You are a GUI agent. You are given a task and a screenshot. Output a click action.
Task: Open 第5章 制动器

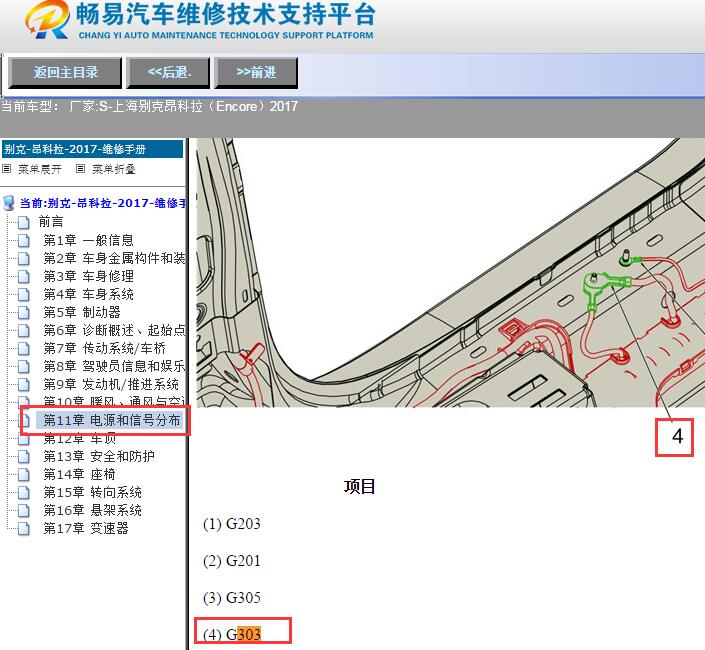pos(82,312)
